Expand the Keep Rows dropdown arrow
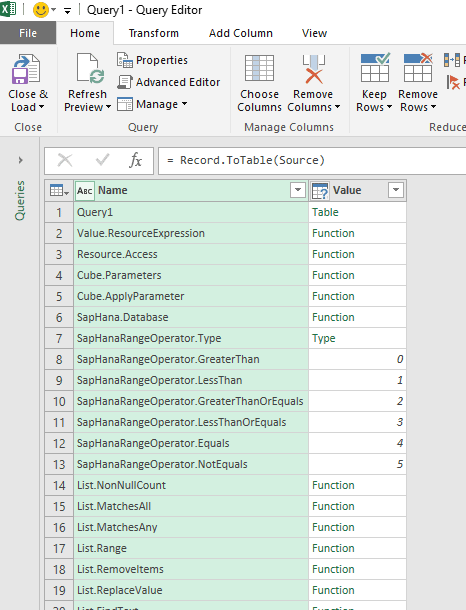Viewport: 466px width, 610px height. [389, 107]
